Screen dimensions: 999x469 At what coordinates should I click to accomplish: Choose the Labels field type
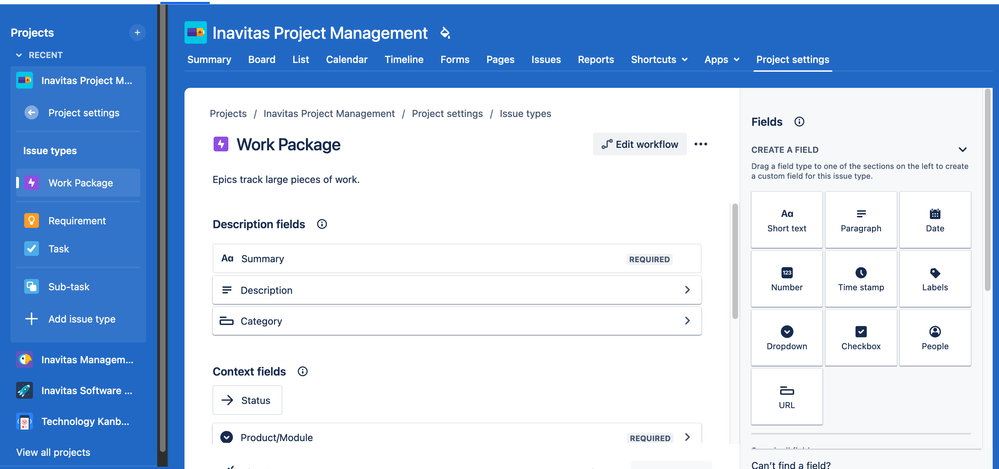tap(935, 278)
